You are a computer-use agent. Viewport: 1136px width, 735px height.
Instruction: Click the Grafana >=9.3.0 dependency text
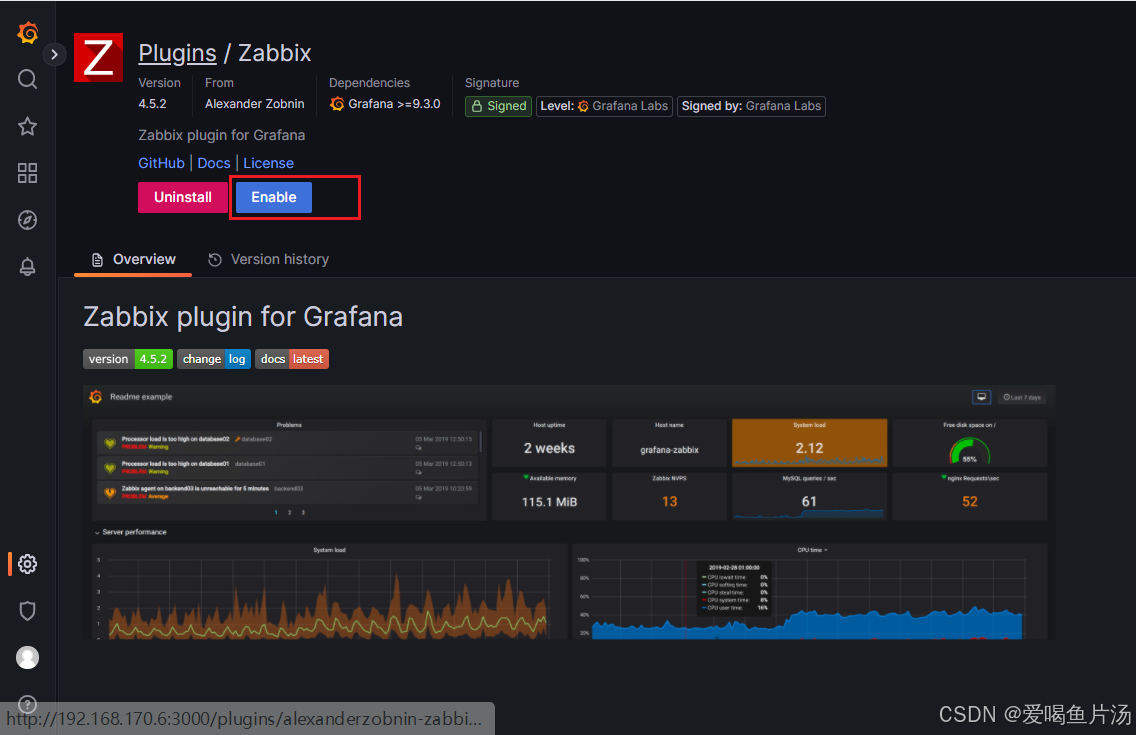coord(394,104)
